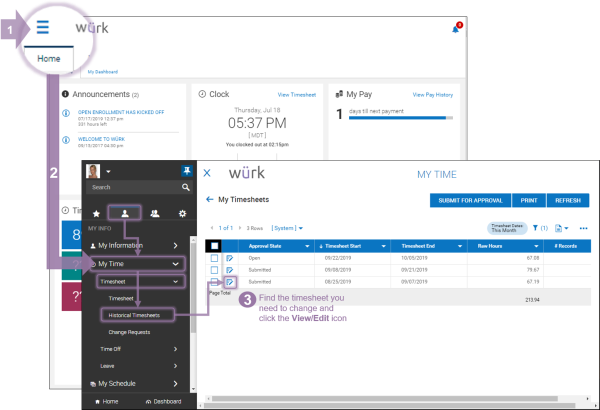
Task: Click the # Records column header
Action: [566, 246]
